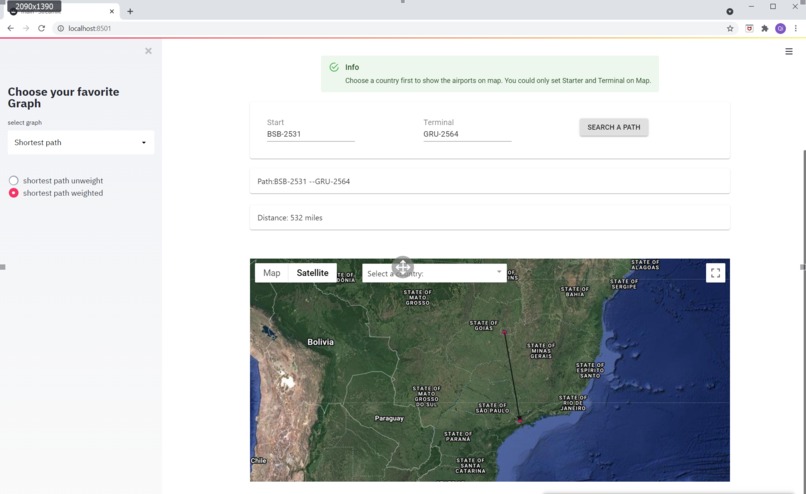Click the State of Paraná label
The width and height of the screenshot is (806, 494).
tap(457, 436)
